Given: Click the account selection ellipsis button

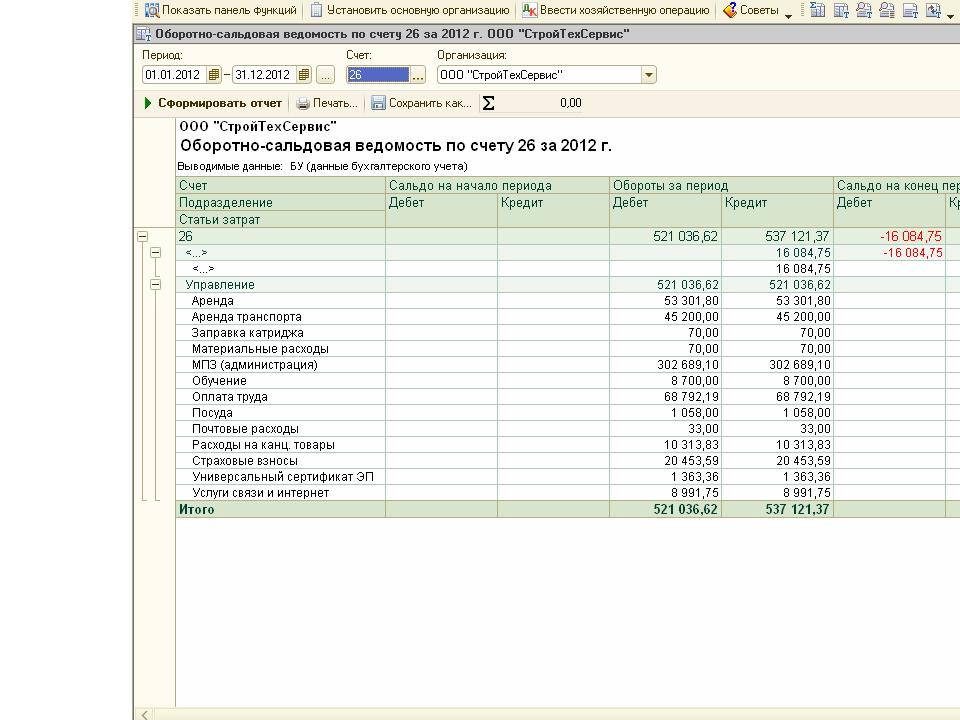Looking at the screenshot, I should (418, 75).
